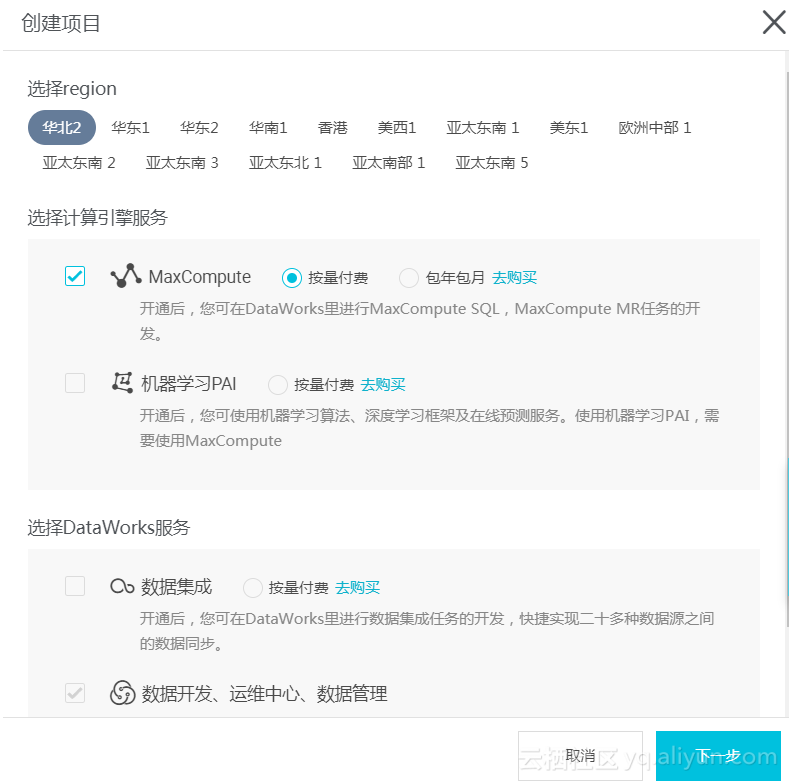Click the dialog's vertical scrollbar
The width and height of the screenshot is (789, 782).
(787, 349)
